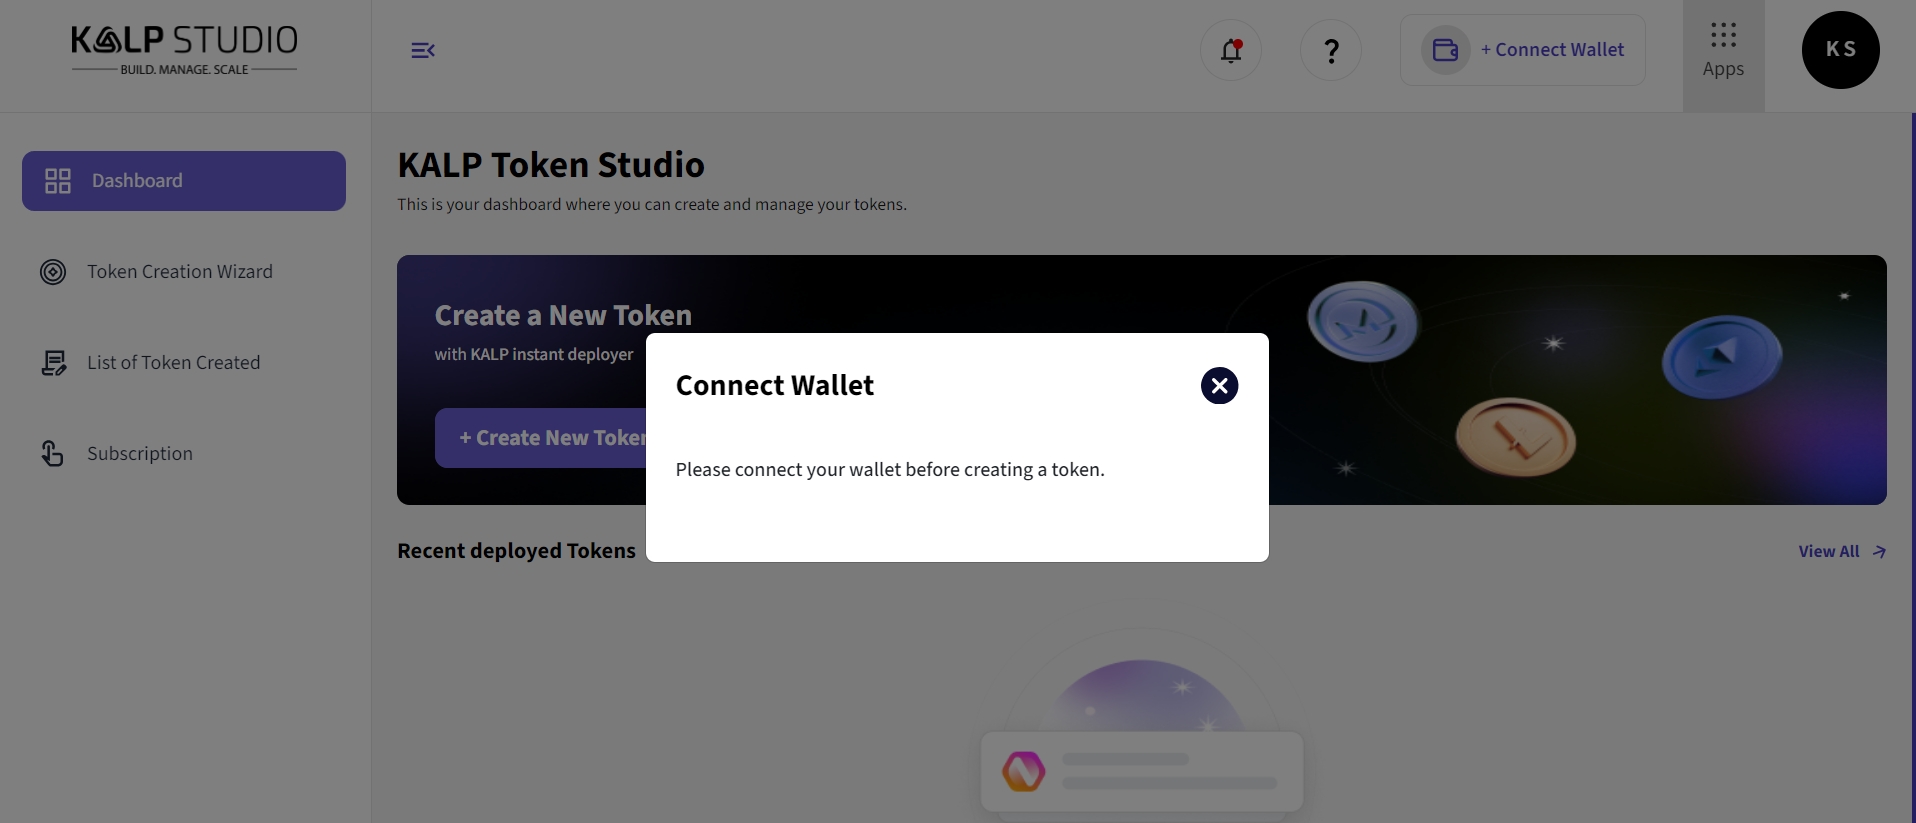Click the wallet icon in header
Screen dimensions: 1916x823
tap(1445, 50)
